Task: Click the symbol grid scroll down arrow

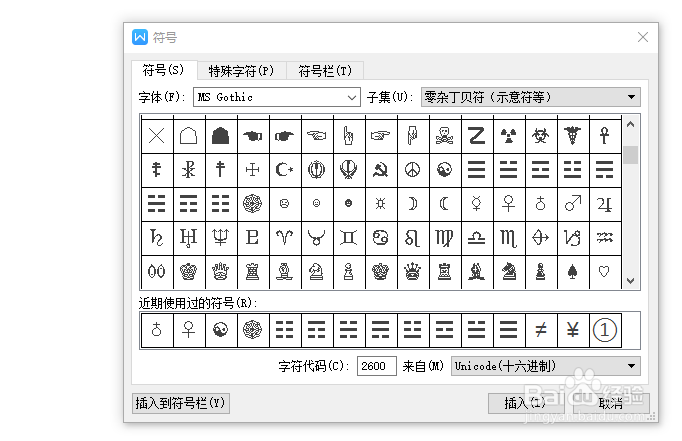Action: tap(631, 281)
